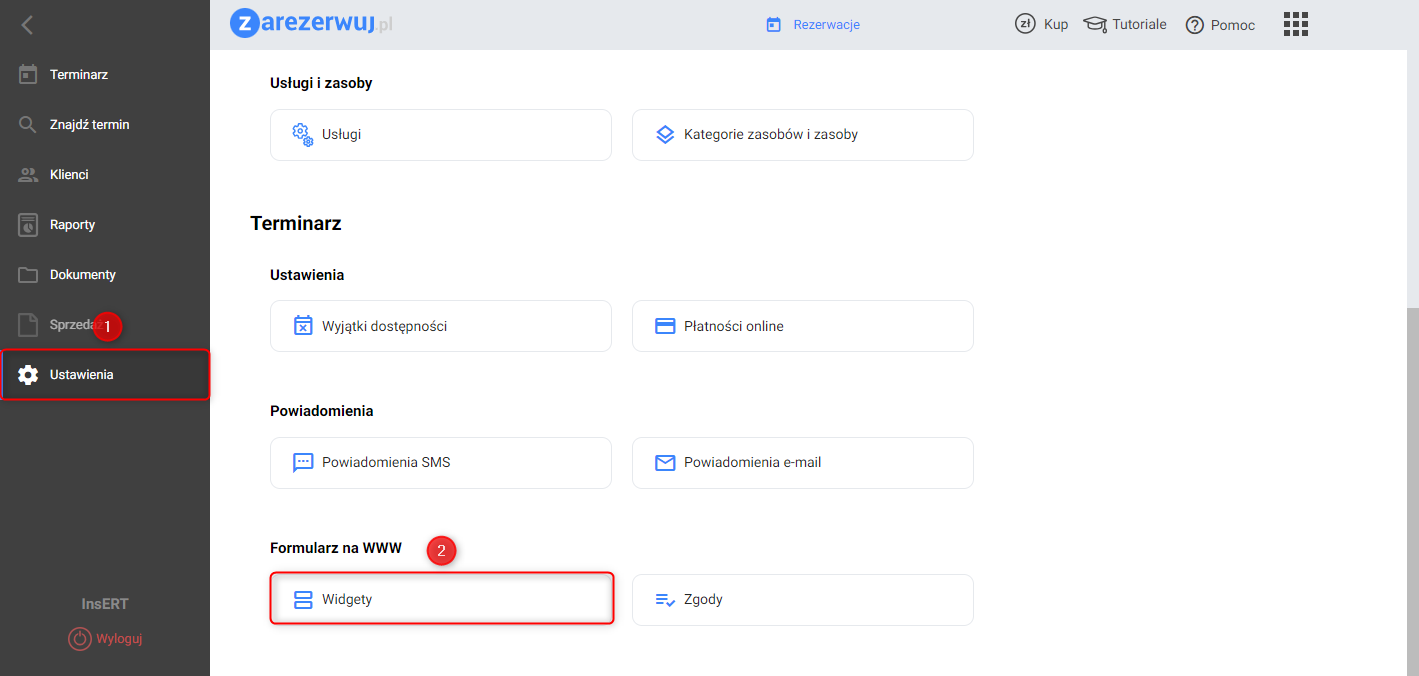This screenshot has height=676, width=1419.
Task: Click the Znajdź termin magnifier icon
Action: 28,125
